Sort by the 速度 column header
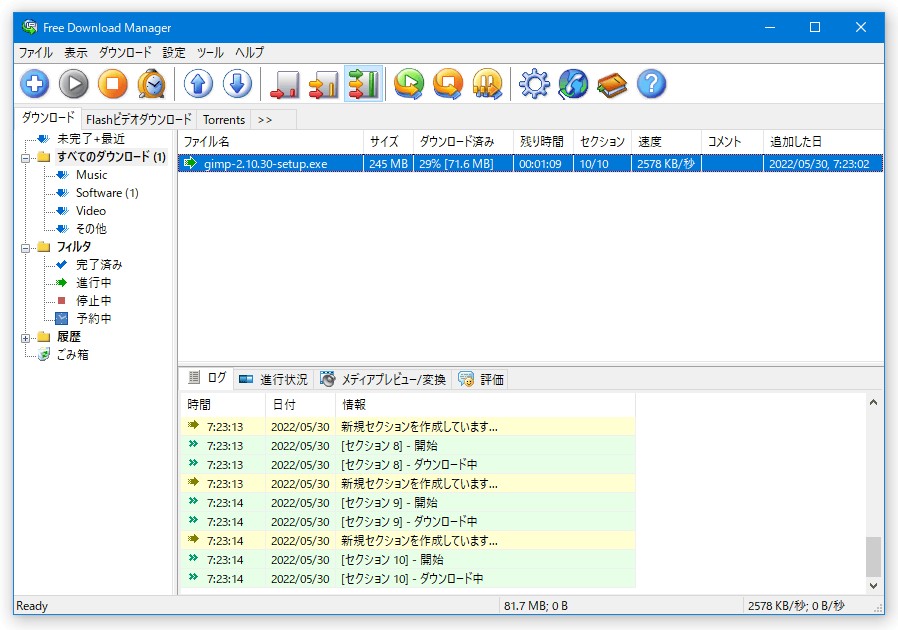898x630 pixels. 666,141
